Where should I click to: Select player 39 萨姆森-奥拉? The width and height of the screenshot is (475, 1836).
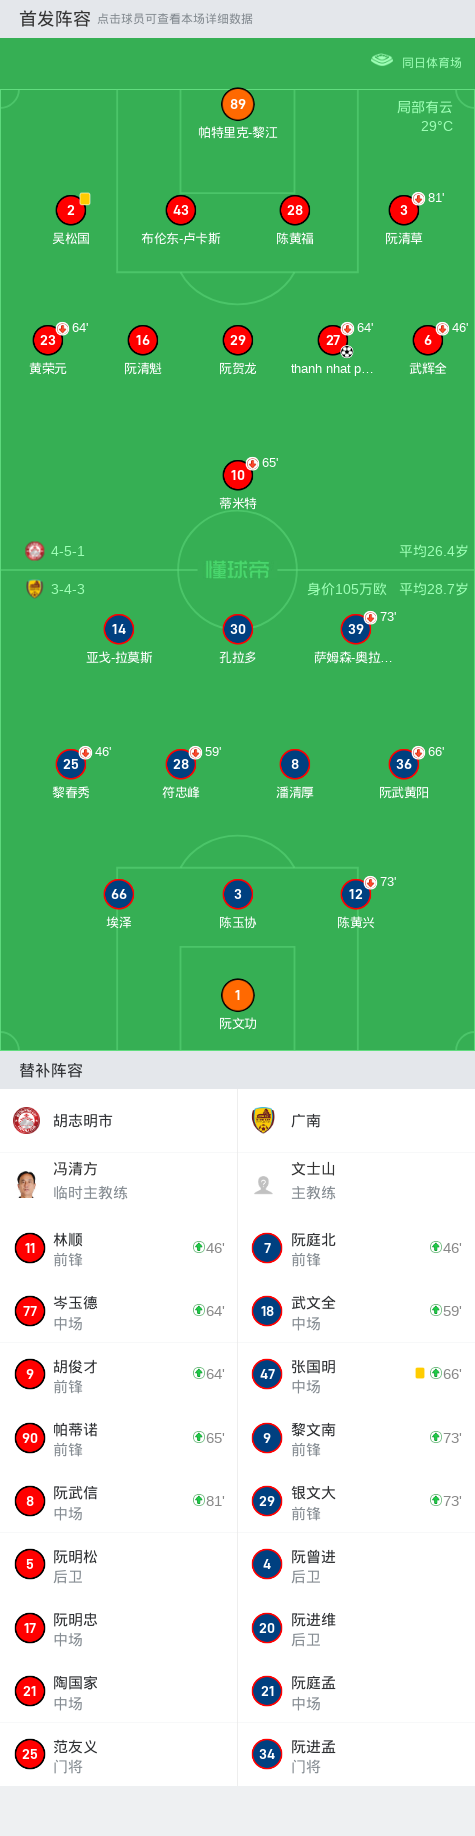click(356, 629)
